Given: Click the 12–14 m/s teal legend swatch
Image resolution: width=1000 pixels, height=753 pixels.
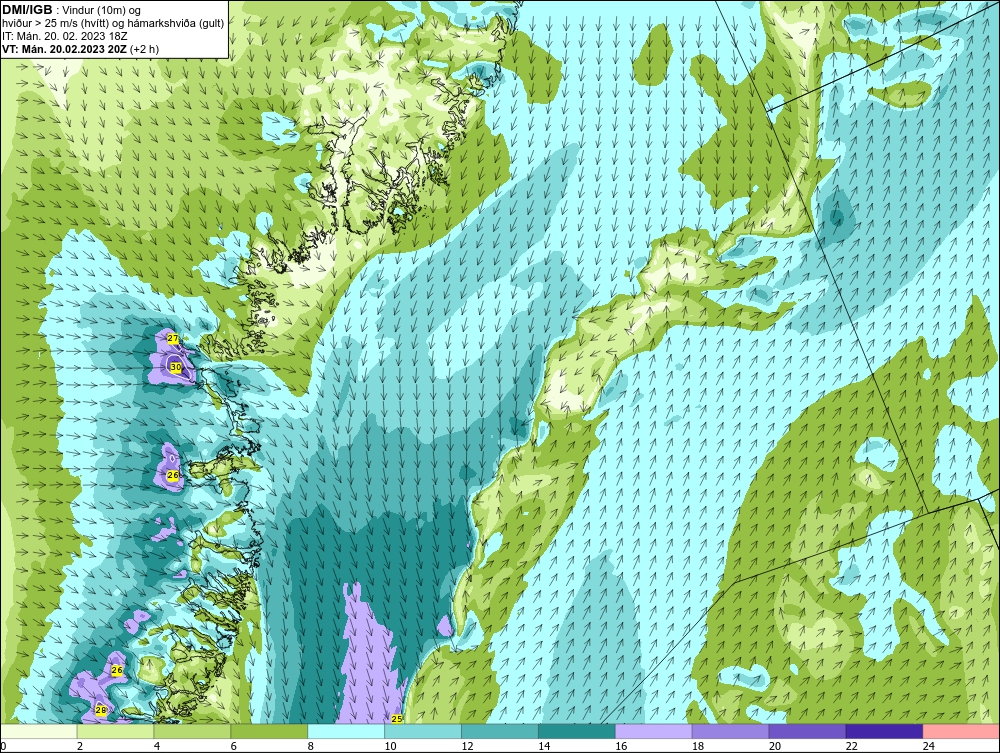Looking at the screenshot, I should 499,731.
